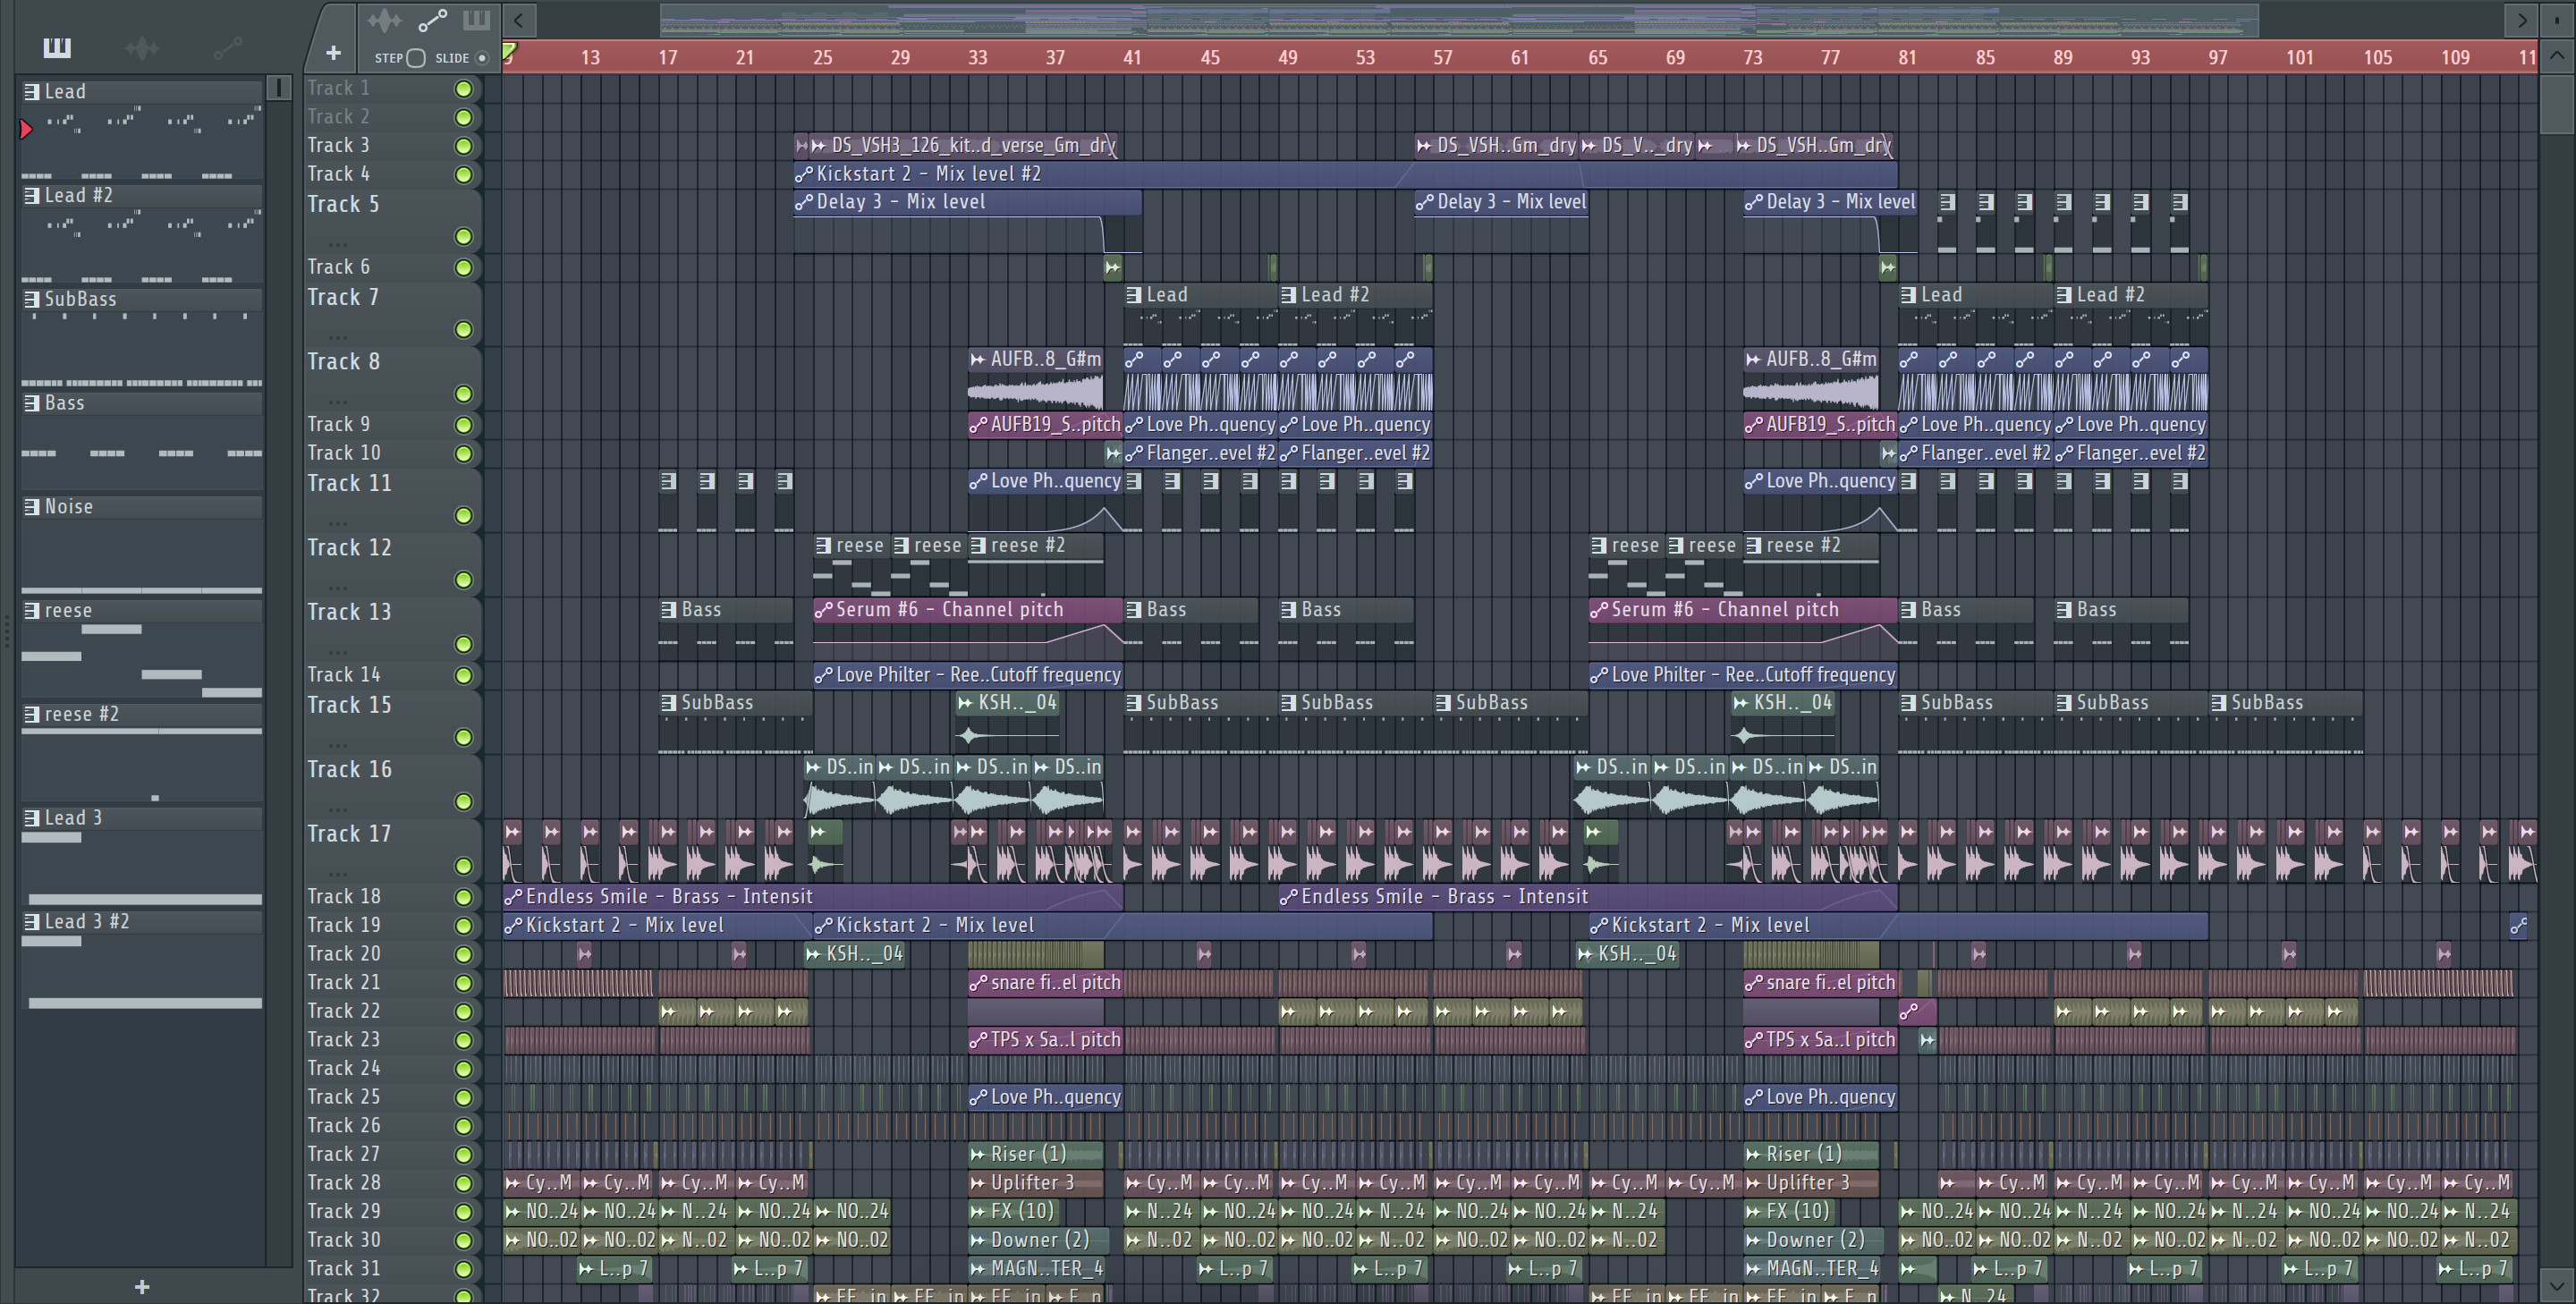
Task: Click the vertical scroll down arrow
Action: 2557,1285
